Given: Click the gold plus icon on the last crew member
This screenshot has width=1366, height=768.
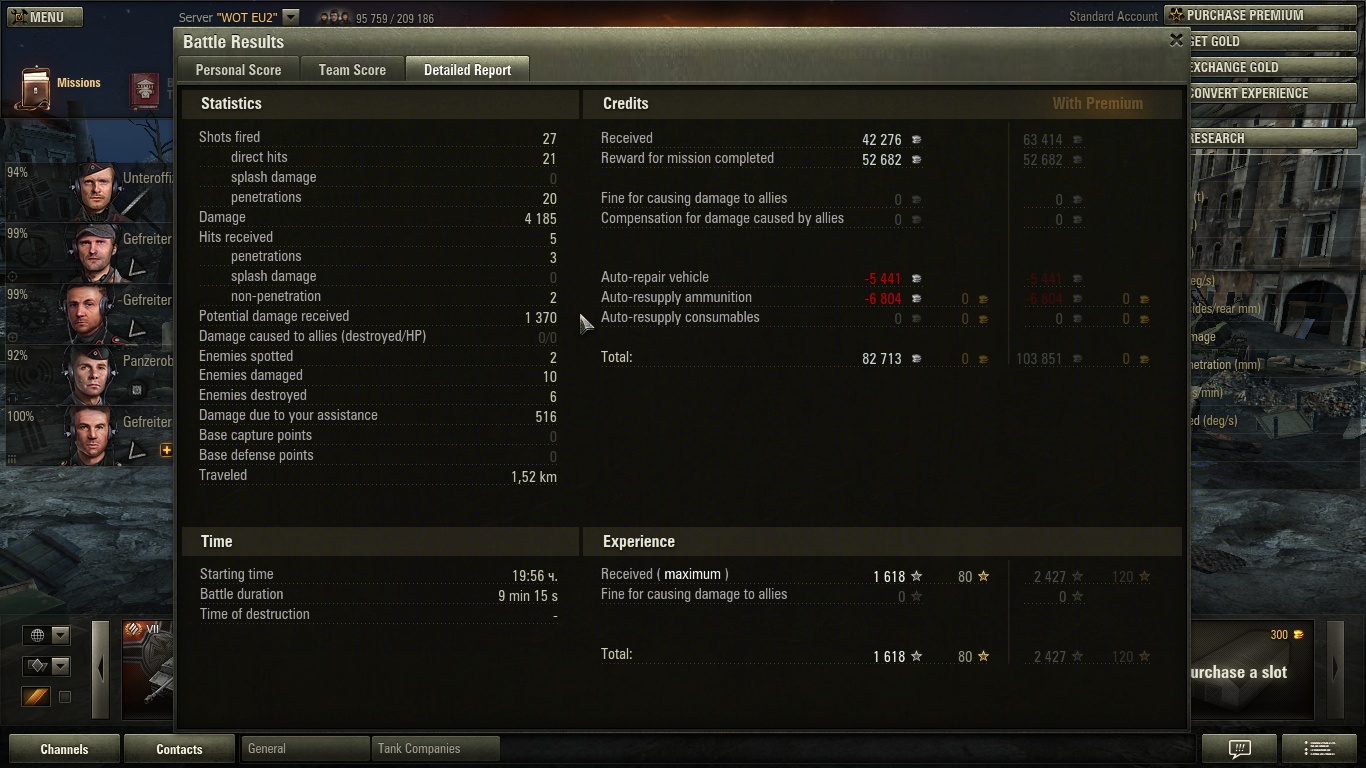Looking at the screenshot, I should click(166, 450).
